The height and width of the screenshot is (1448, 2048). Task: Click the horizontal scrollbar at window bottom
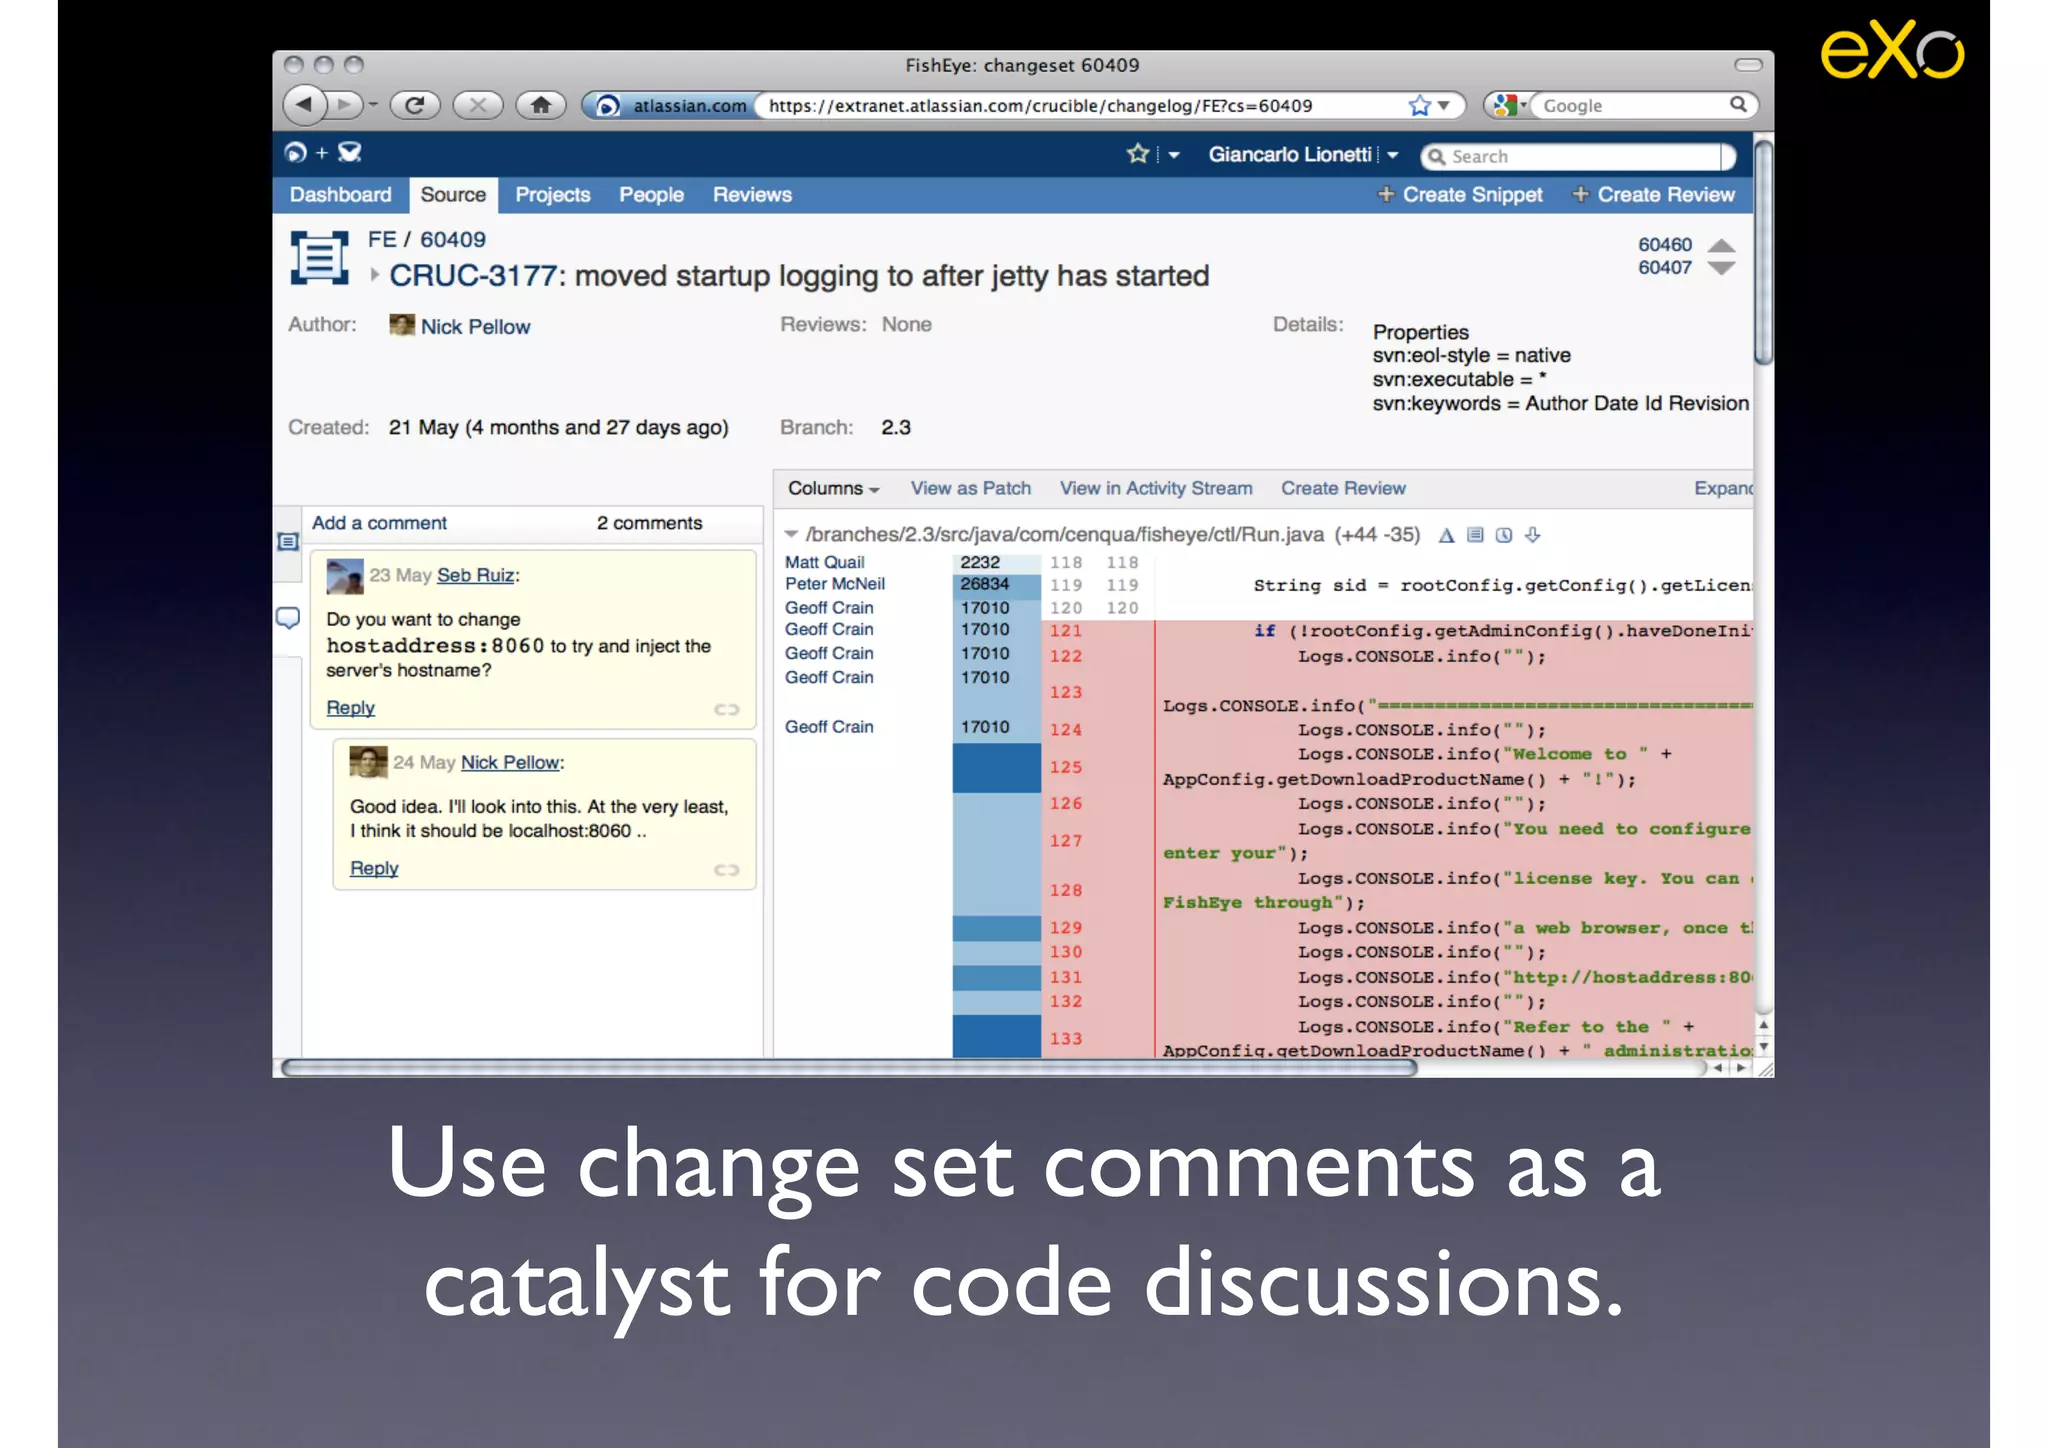click(x=849, y=1067)
